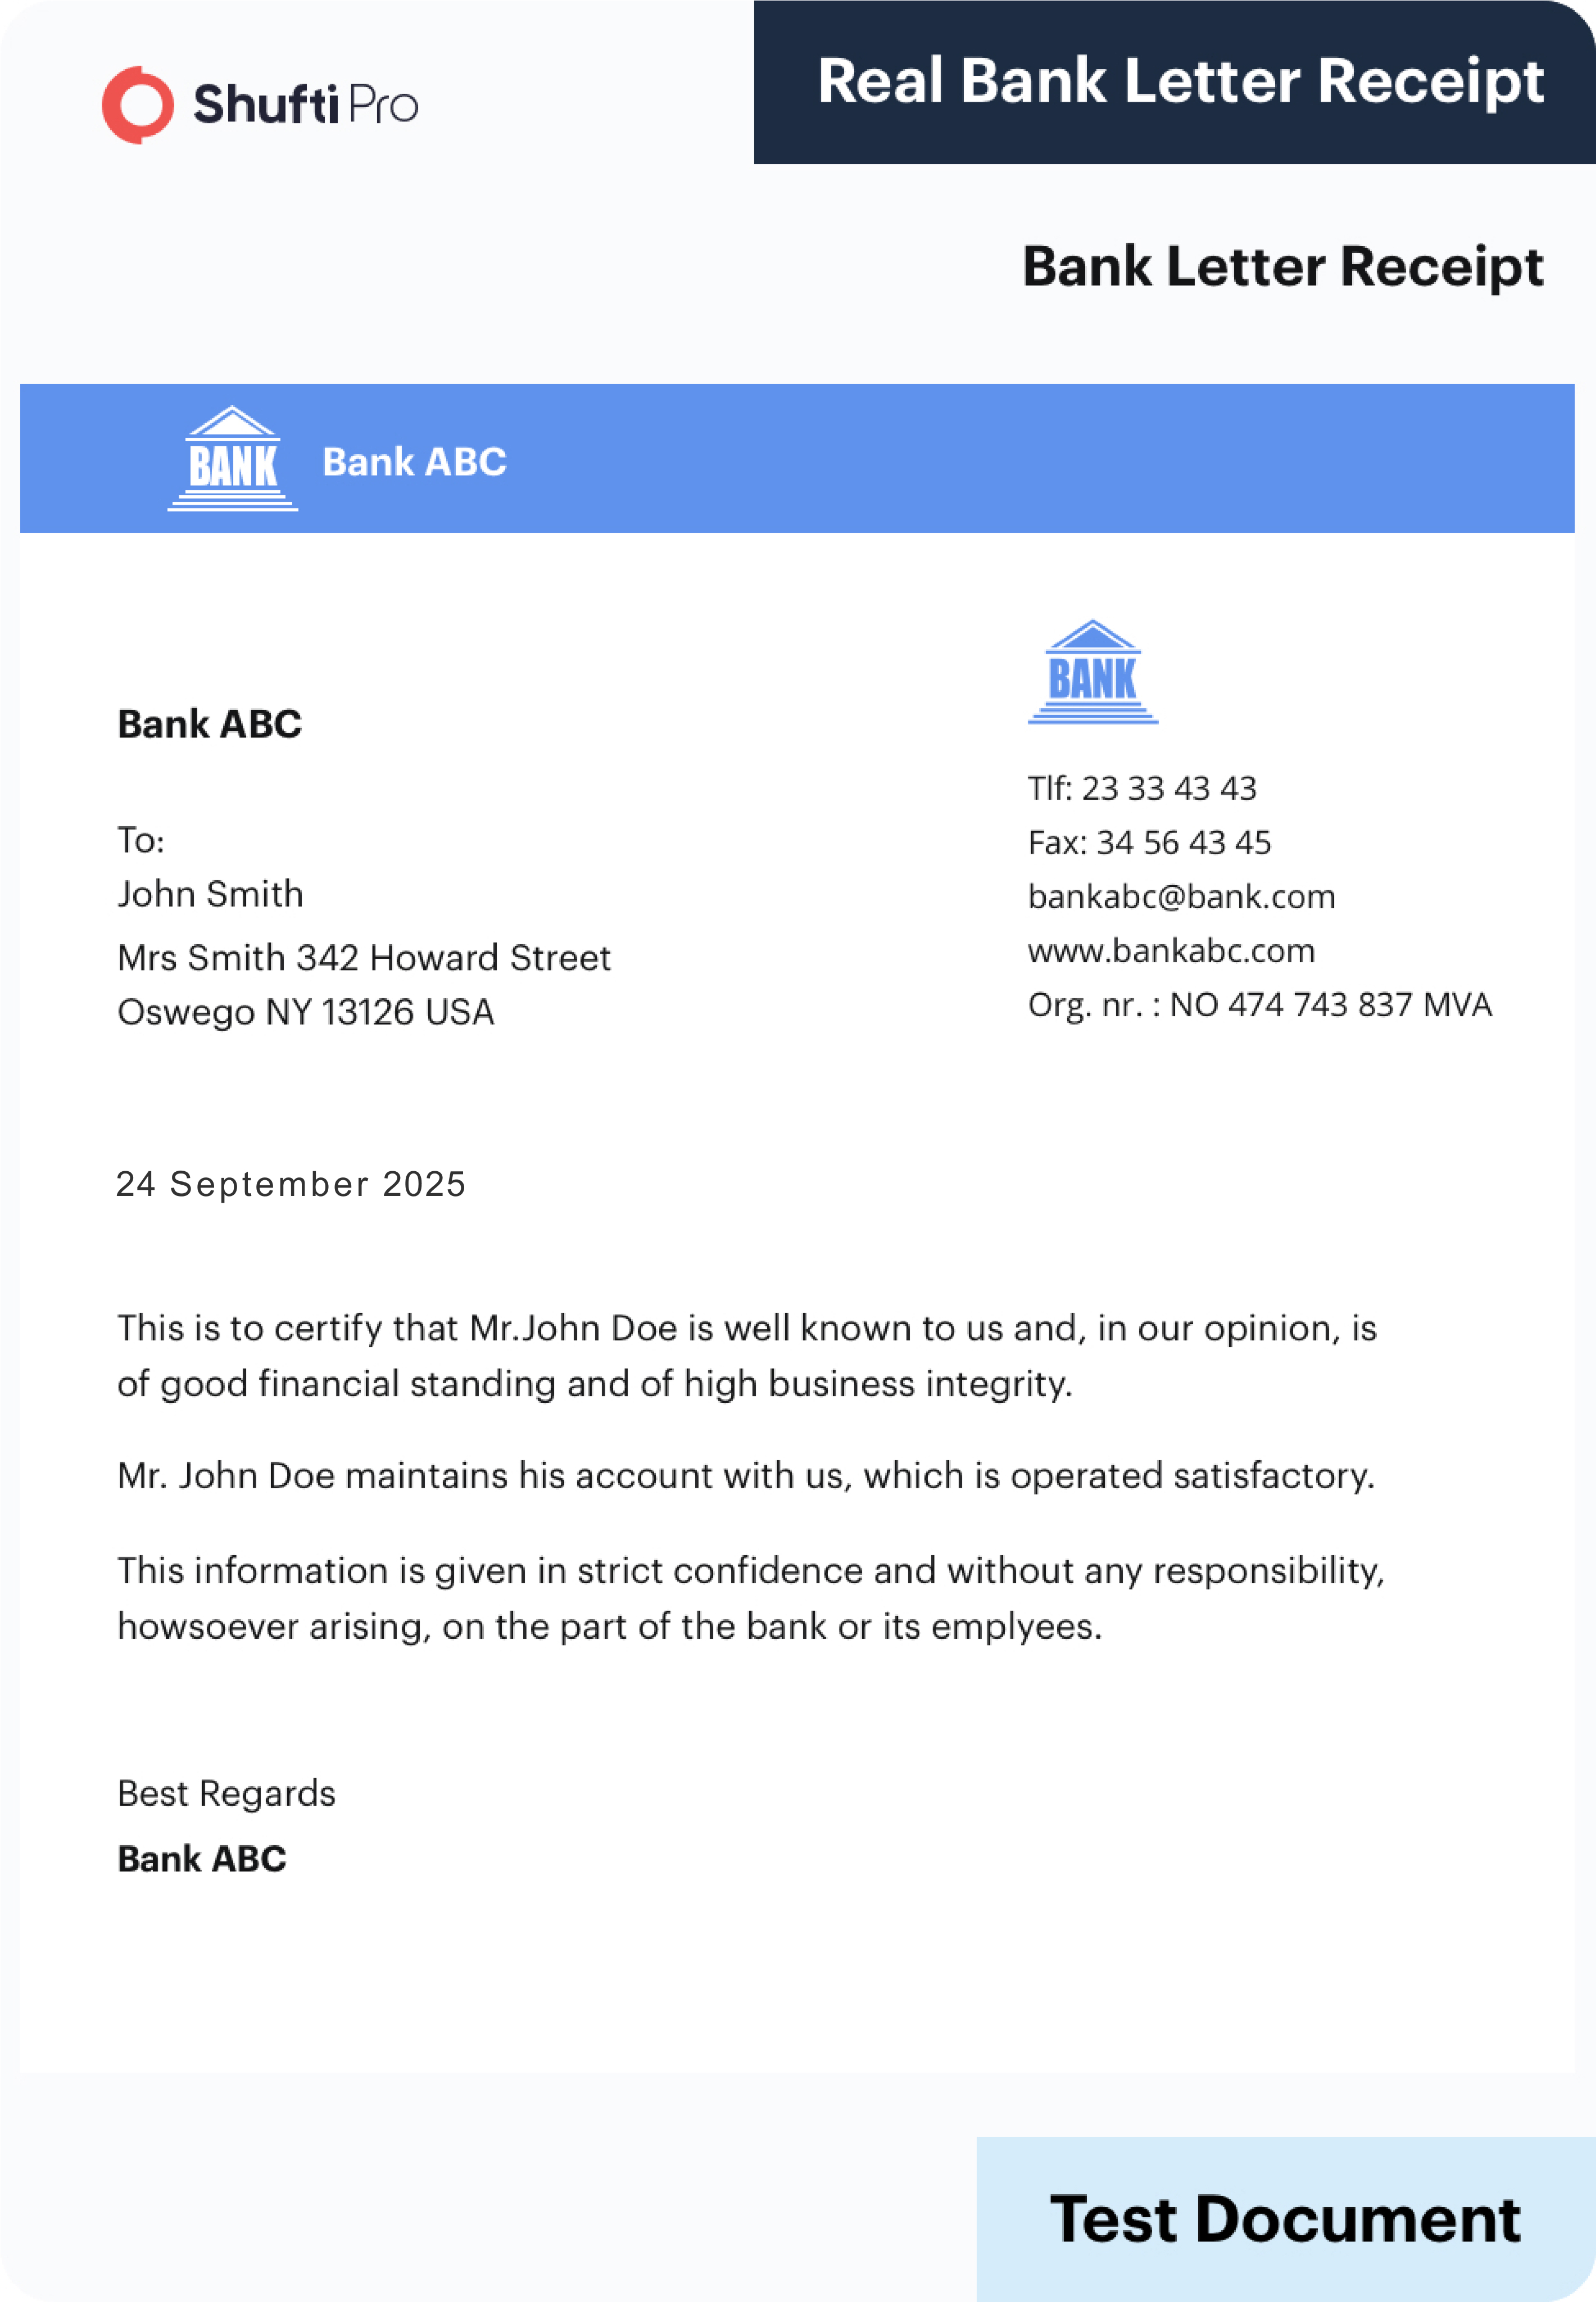Click the "Bank ABC" text in blue header
The width and height of the screenshot is (1596, 2302).
414,462
